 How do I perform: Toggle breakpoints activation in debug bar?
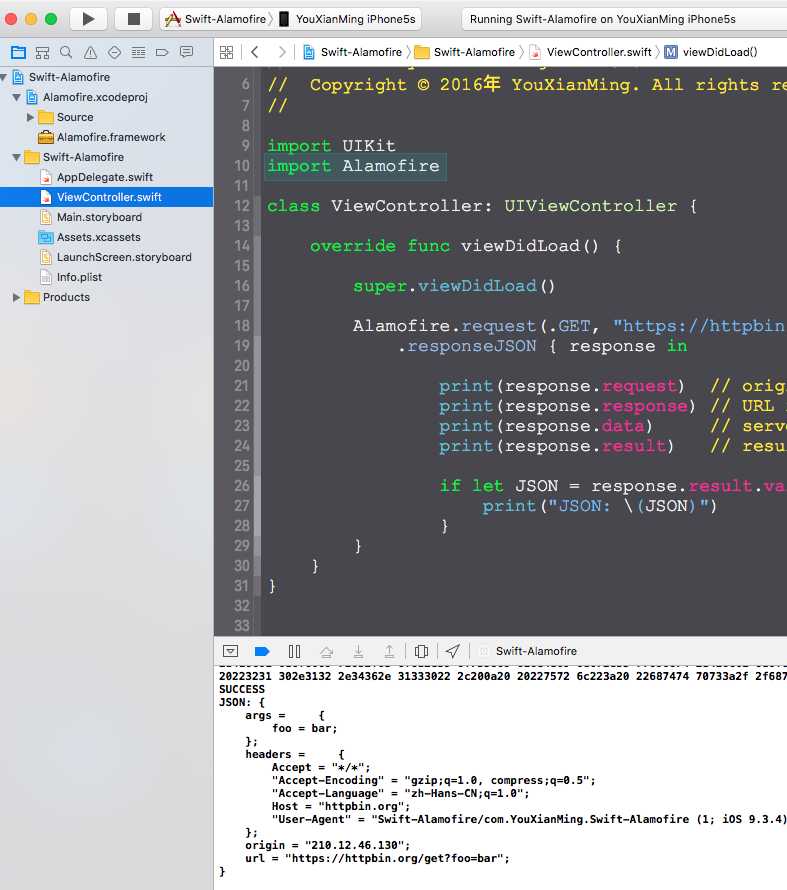pyautogui.click(x=262, y=651)
